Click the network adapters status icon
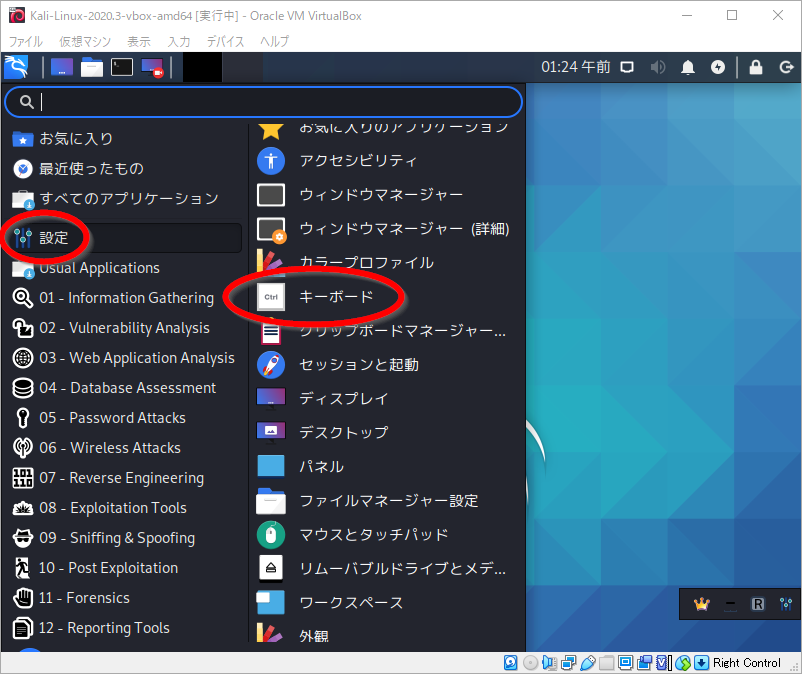Viewport: 802px width, 674px height. click(x=568, y=663)
